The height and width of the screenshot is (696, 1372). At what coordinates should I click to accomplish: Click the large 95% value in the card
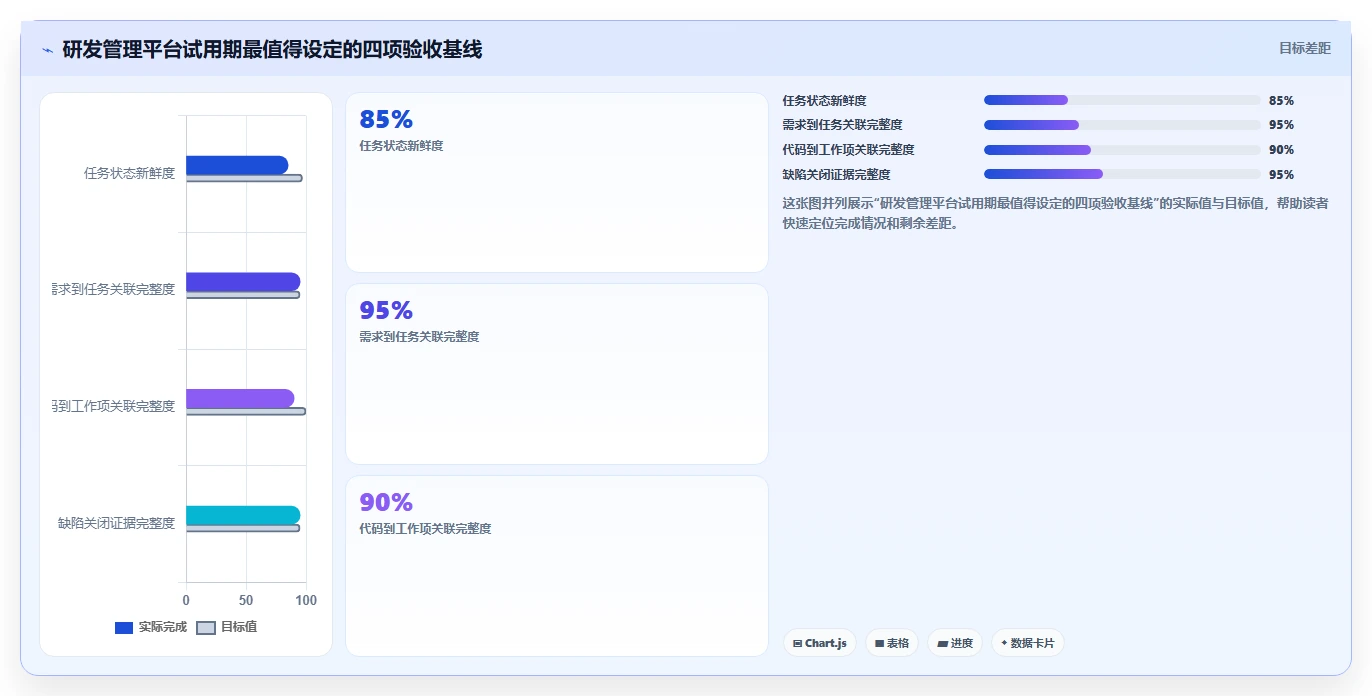point(386,310)
